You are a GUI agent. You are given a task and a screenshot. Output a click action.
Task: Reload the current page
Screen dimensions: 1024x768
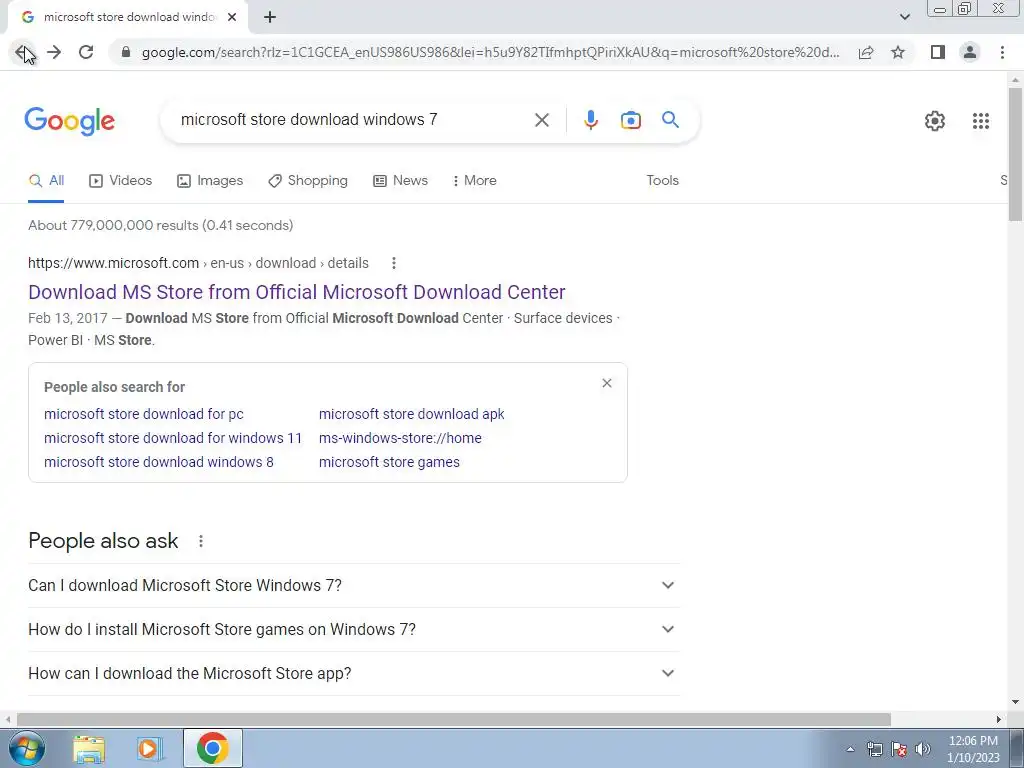(86, 52)
